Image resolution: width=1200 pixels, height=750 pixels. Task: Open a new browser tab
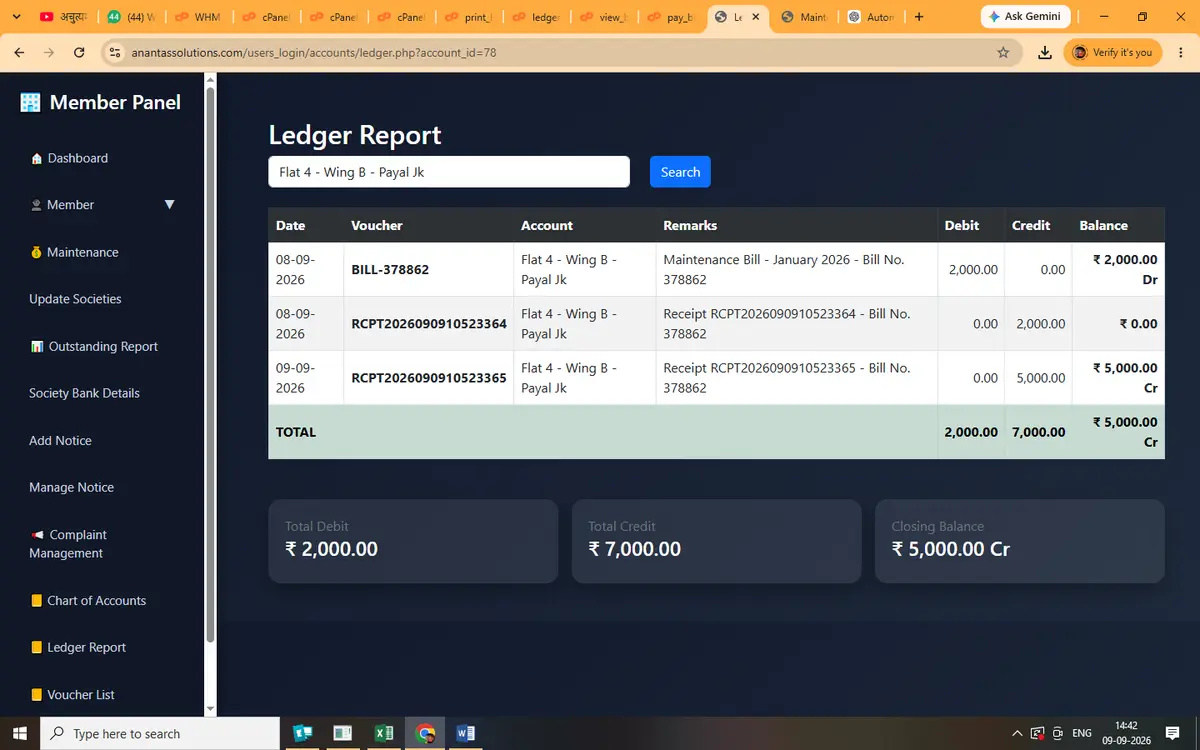point(919,17)
